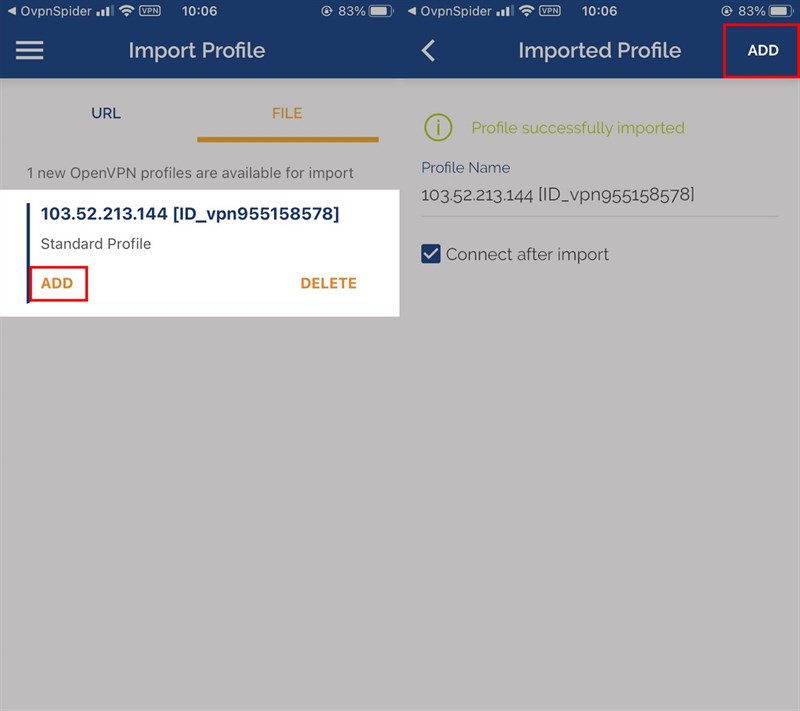Tap the Connect after import label
Viewport: 800px width, 711px height.
527,254
